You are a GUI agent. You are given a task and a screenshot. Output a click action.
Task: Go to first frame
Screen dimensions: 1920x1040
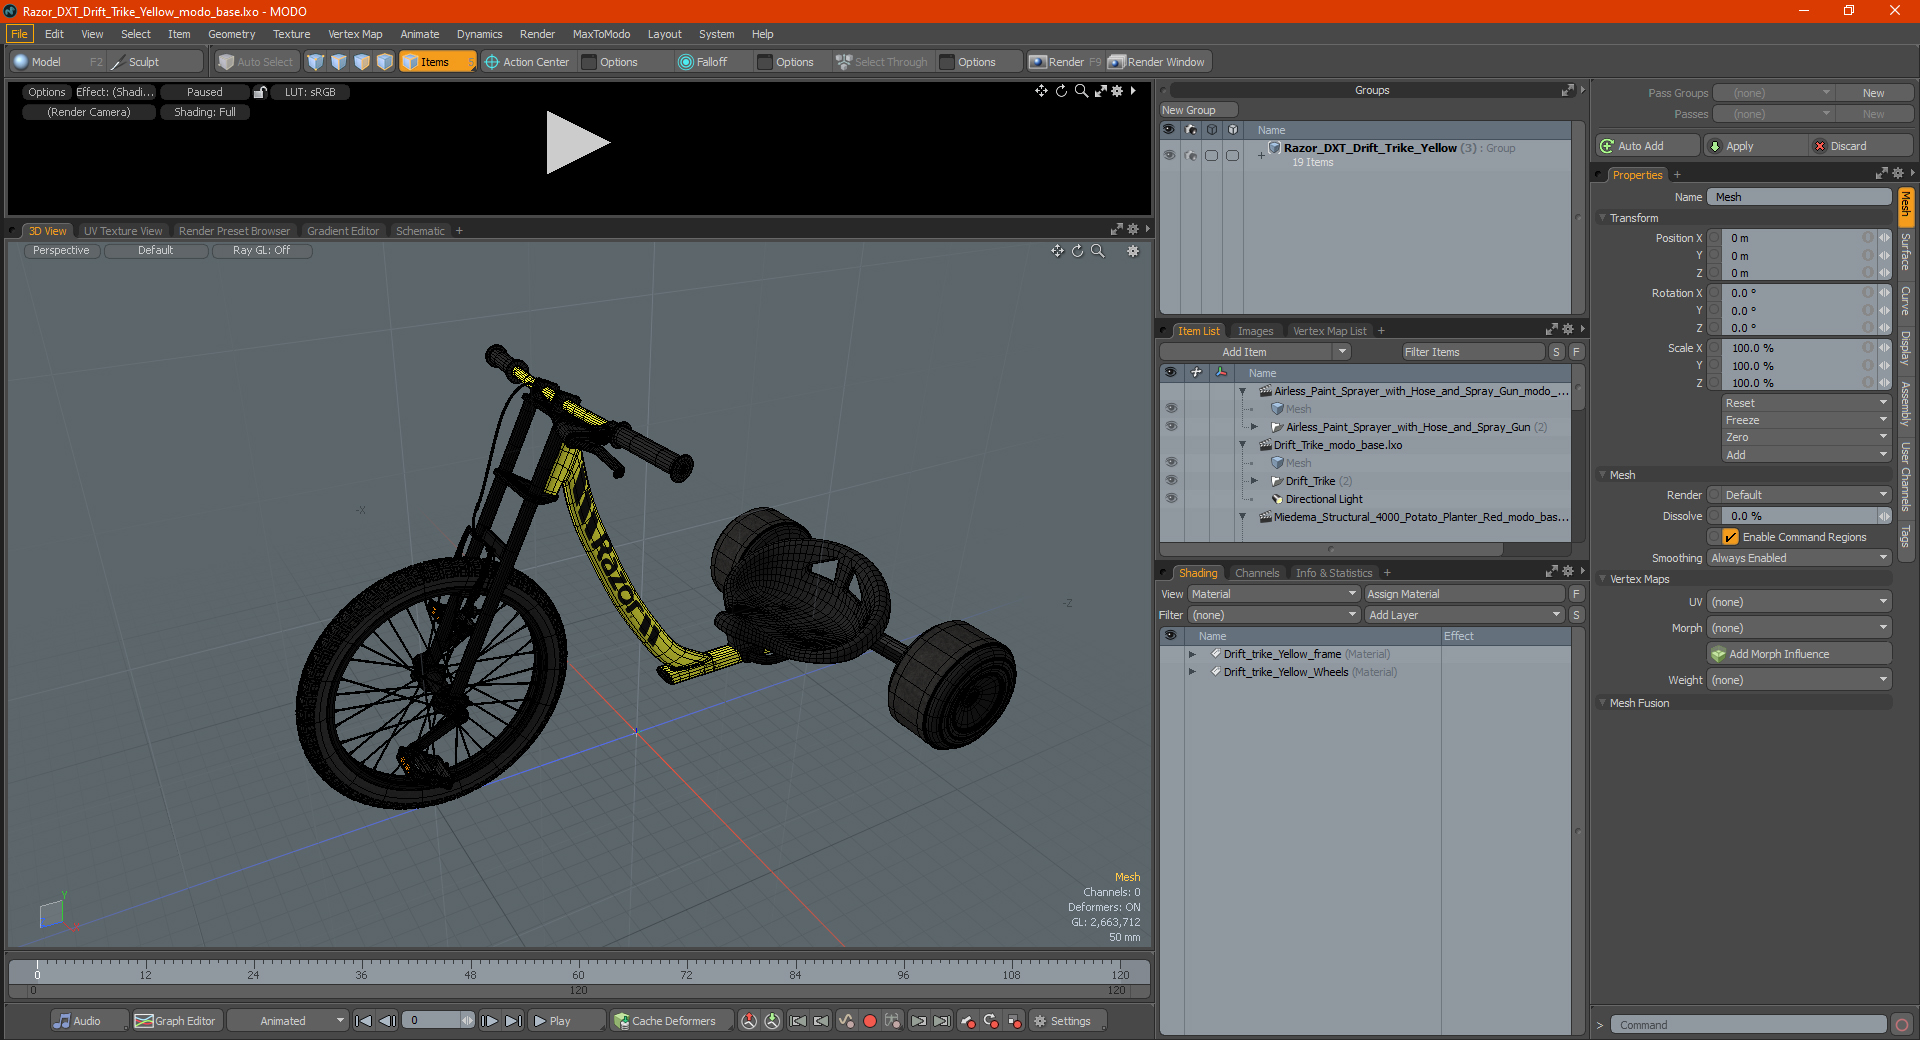tap(364, 1021)
